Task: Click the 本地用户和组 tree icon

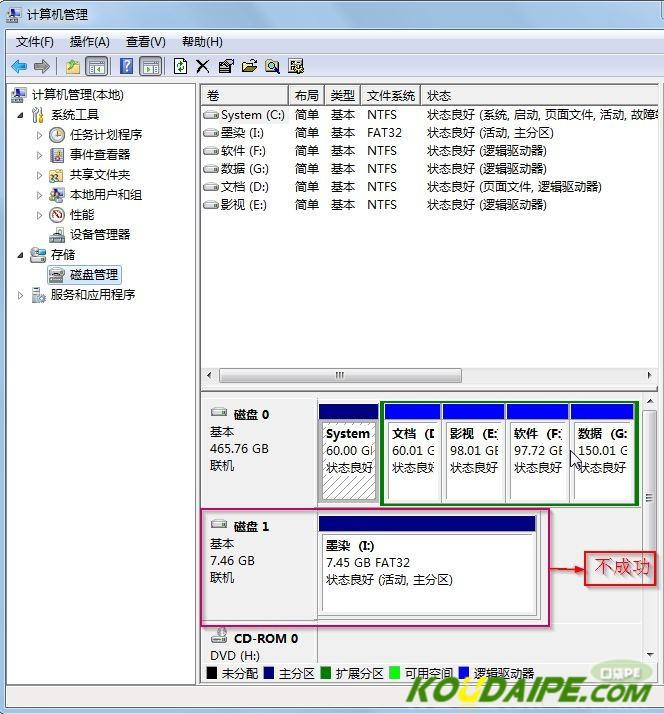Action: click(57, 195)
